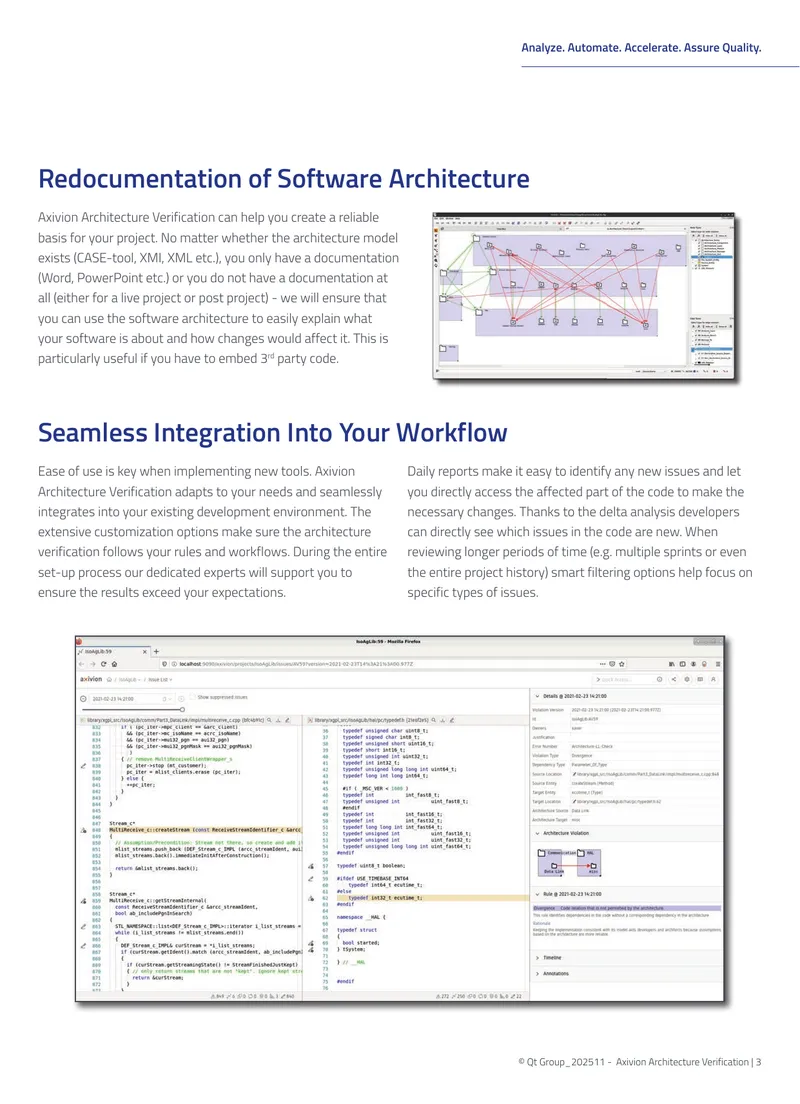
Task: Click the browser back arrow
Action: click(82, 663)
